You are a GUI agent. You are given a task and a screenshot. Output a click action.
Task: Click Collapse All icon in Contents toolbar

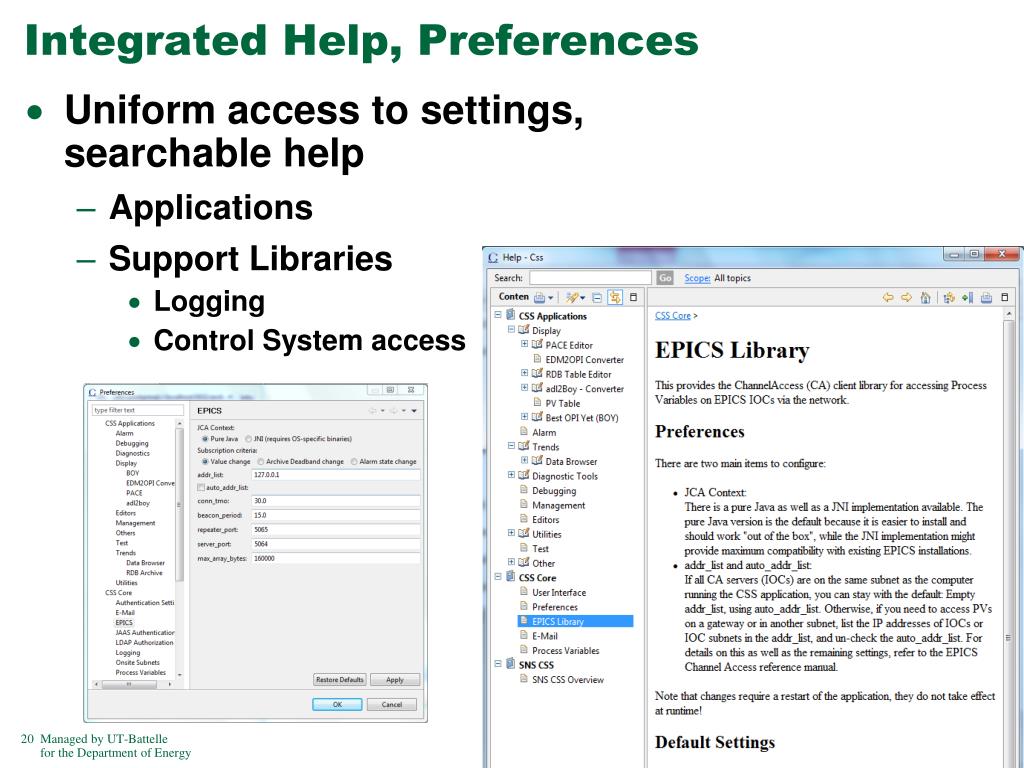[x=597, y=297]
